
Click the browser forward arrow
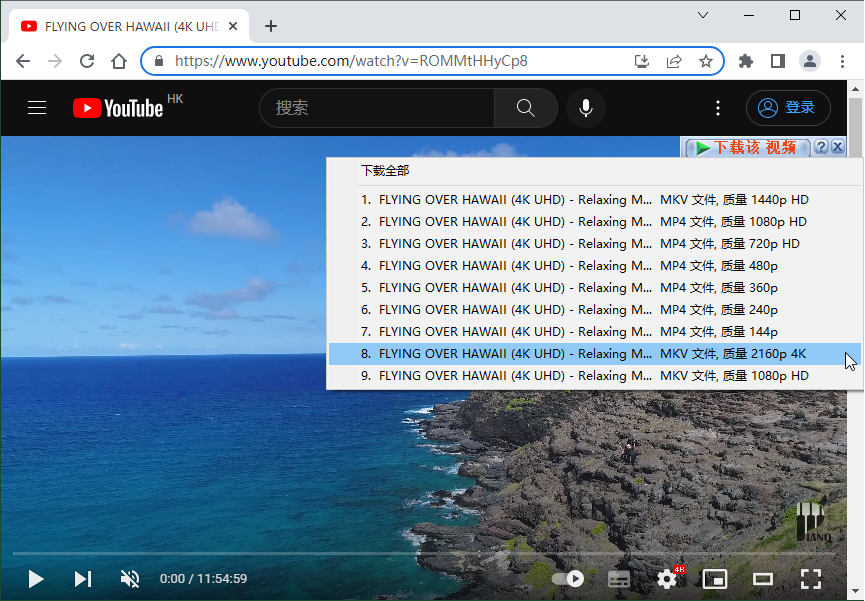click(55, 61)
